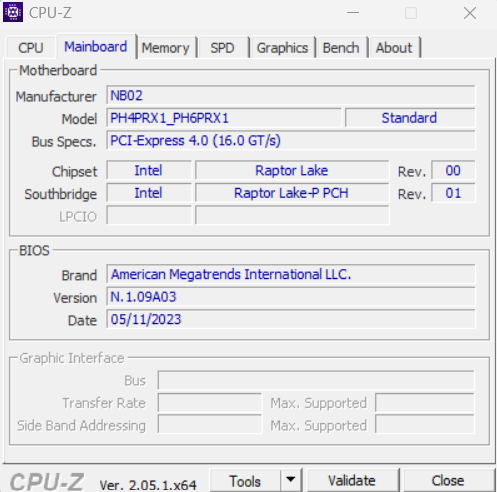The image size is (497, 492).
Task: Show the About tab
Action: [394, 48]
